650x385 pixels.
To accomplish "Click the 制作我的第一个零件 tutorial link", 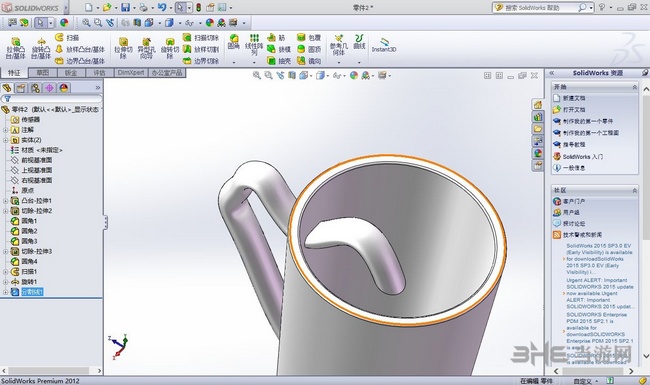I will click(x=587, y=121).
